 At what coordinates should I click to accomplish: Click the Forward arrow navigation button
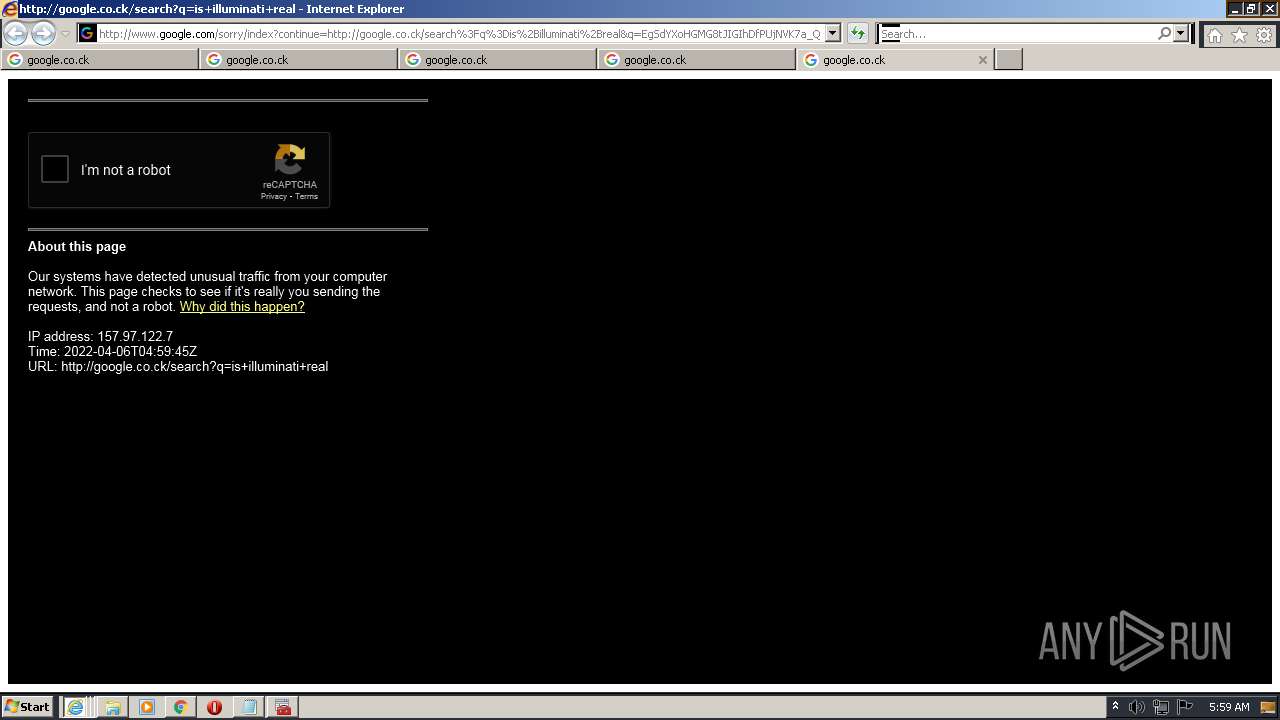[x=43, y=34]
